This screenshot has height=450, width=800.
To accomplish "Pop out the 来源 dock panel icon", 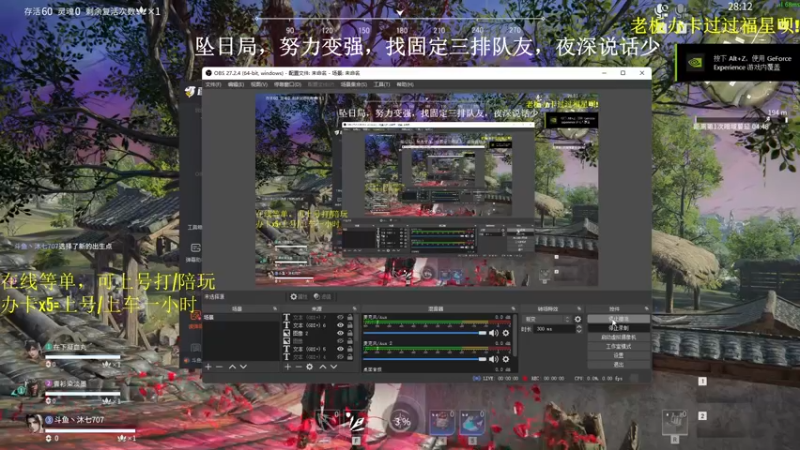I will pos(355,309).
